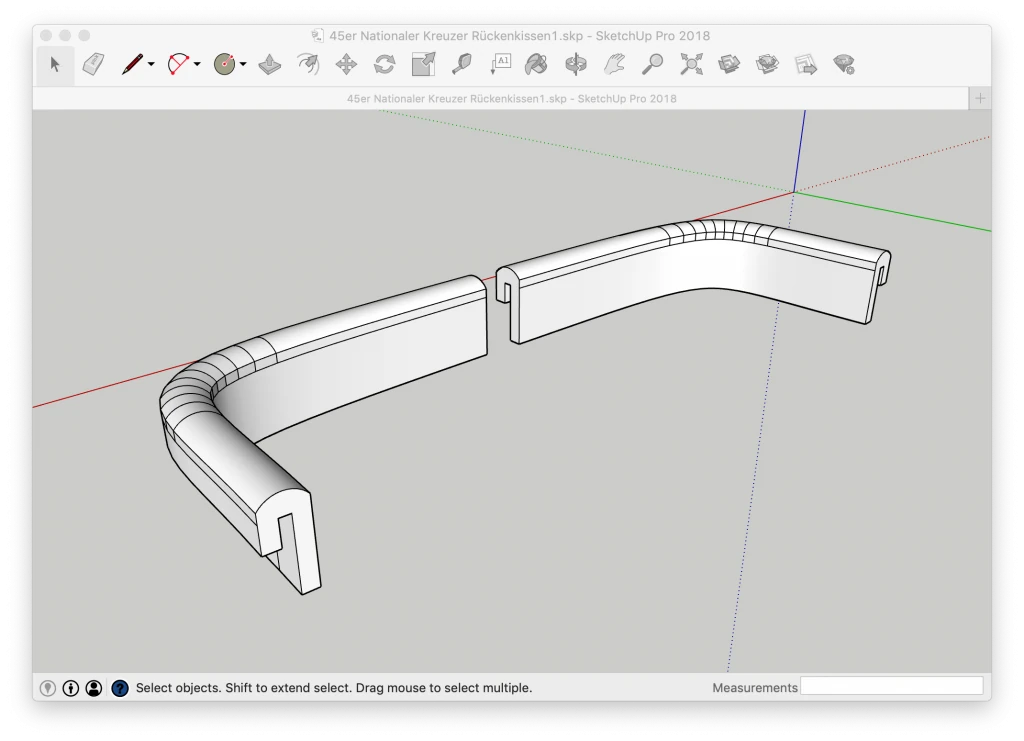This screenshot has width=1024, height=741.
Task: Select the Pan hand tool
Action: pos(614,65)
